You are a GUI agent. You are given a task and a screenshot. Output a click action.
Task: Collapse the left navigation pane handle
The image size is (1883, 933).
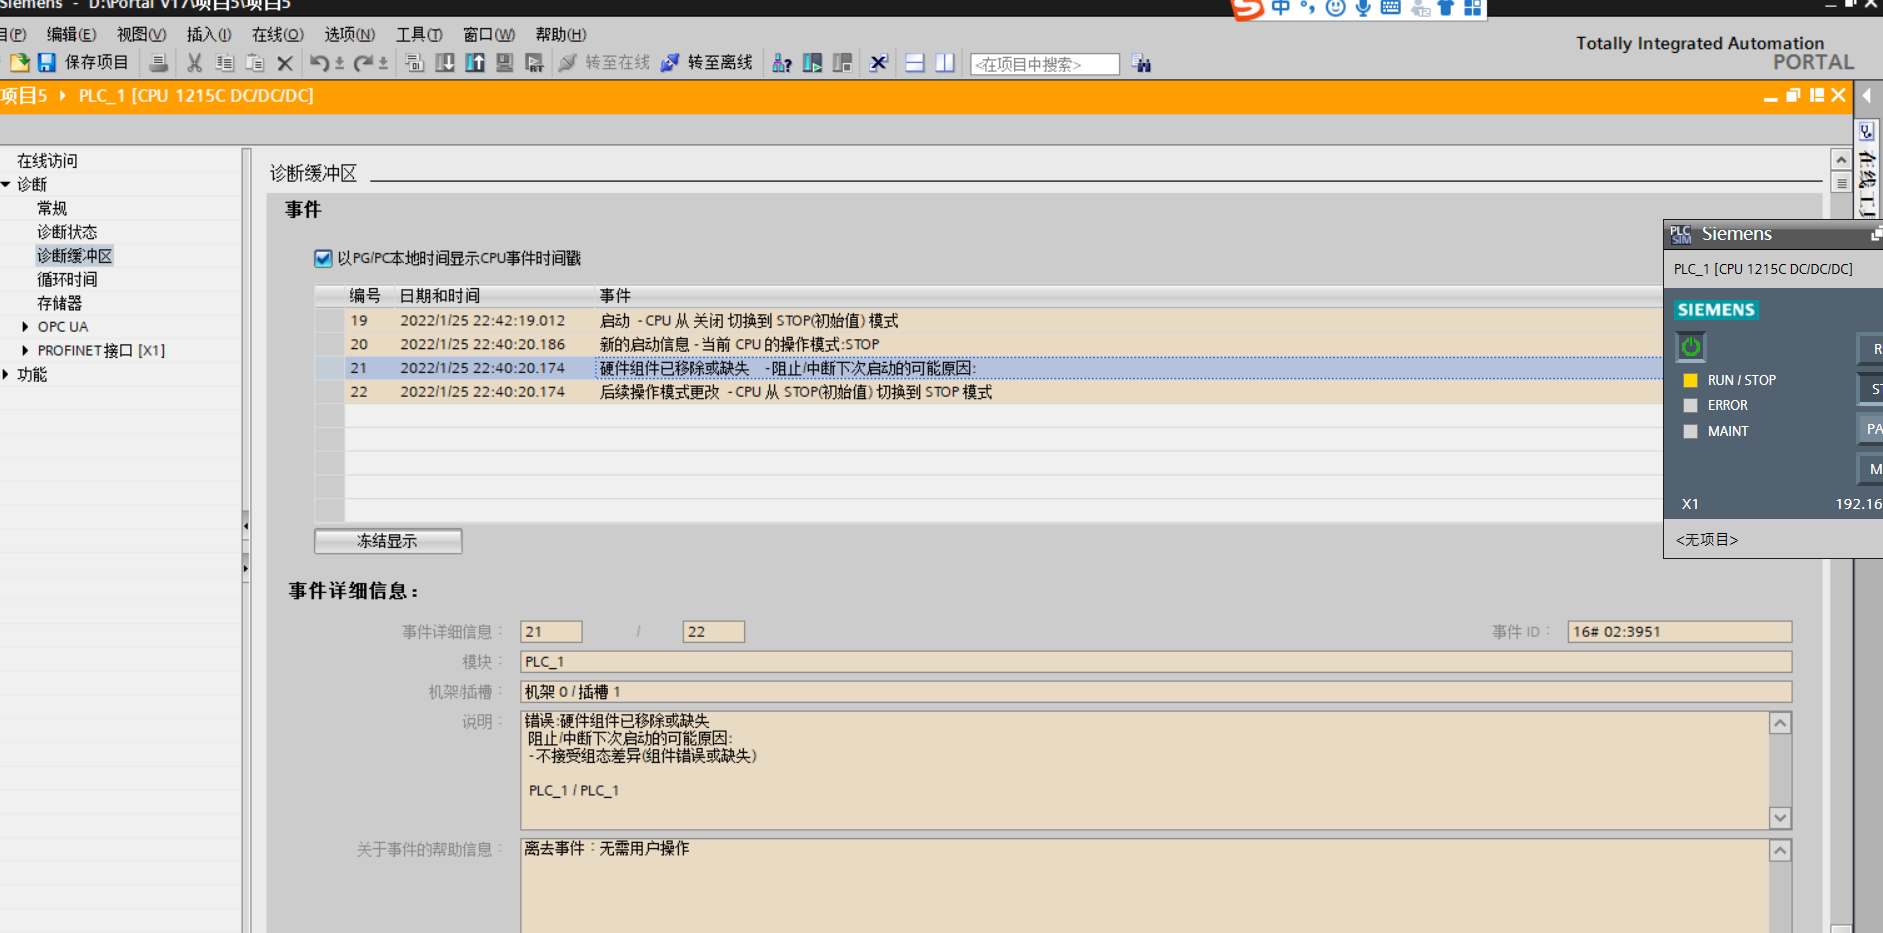(x=246, y=525)
